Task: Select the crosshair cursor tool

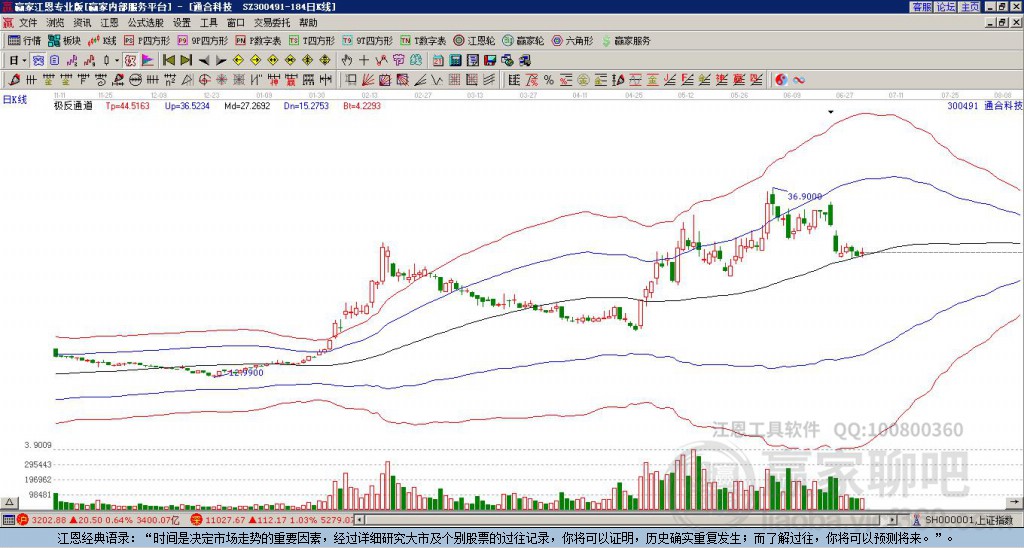Action: pos(364,61)
